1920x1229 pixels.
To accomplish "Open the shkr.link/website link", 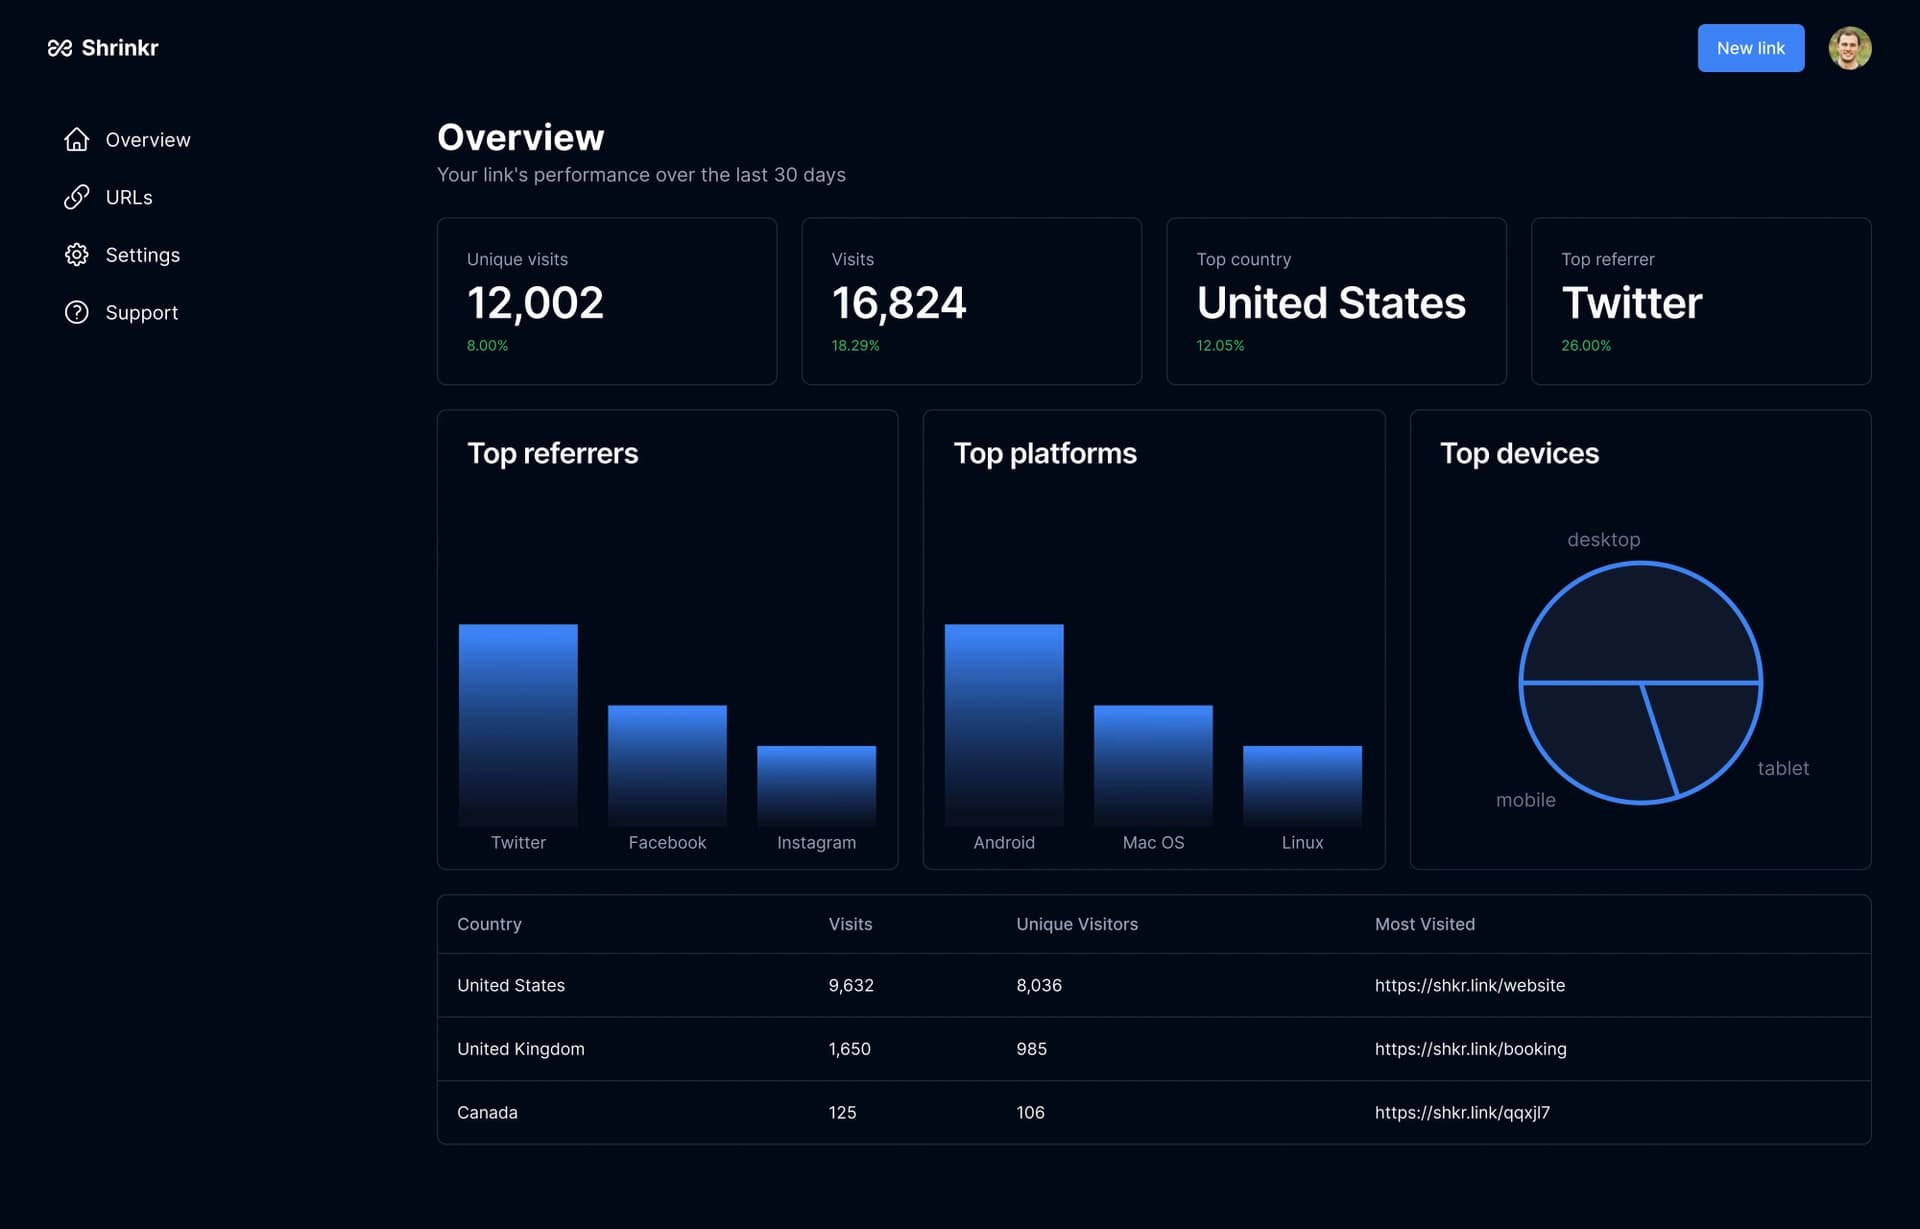I will [x=1470, y=986].
